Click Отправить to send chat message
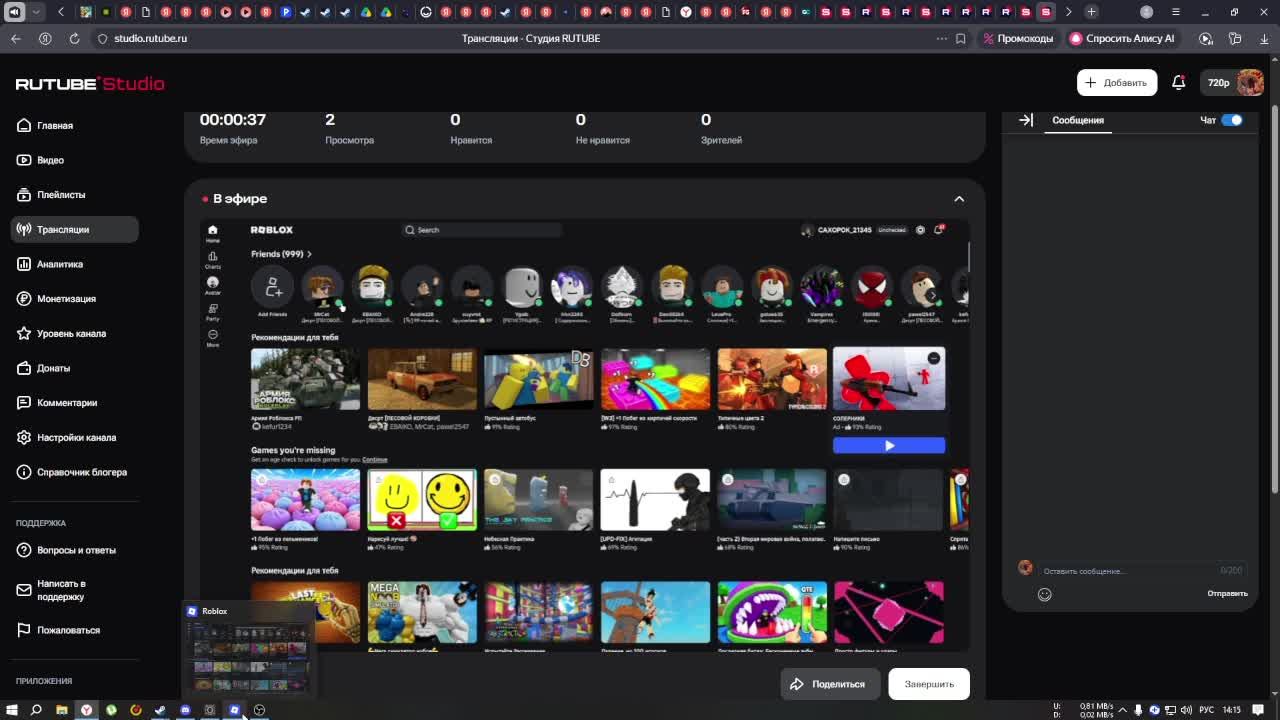This screenshot has width=1280, height=720. pos(1227,594)
